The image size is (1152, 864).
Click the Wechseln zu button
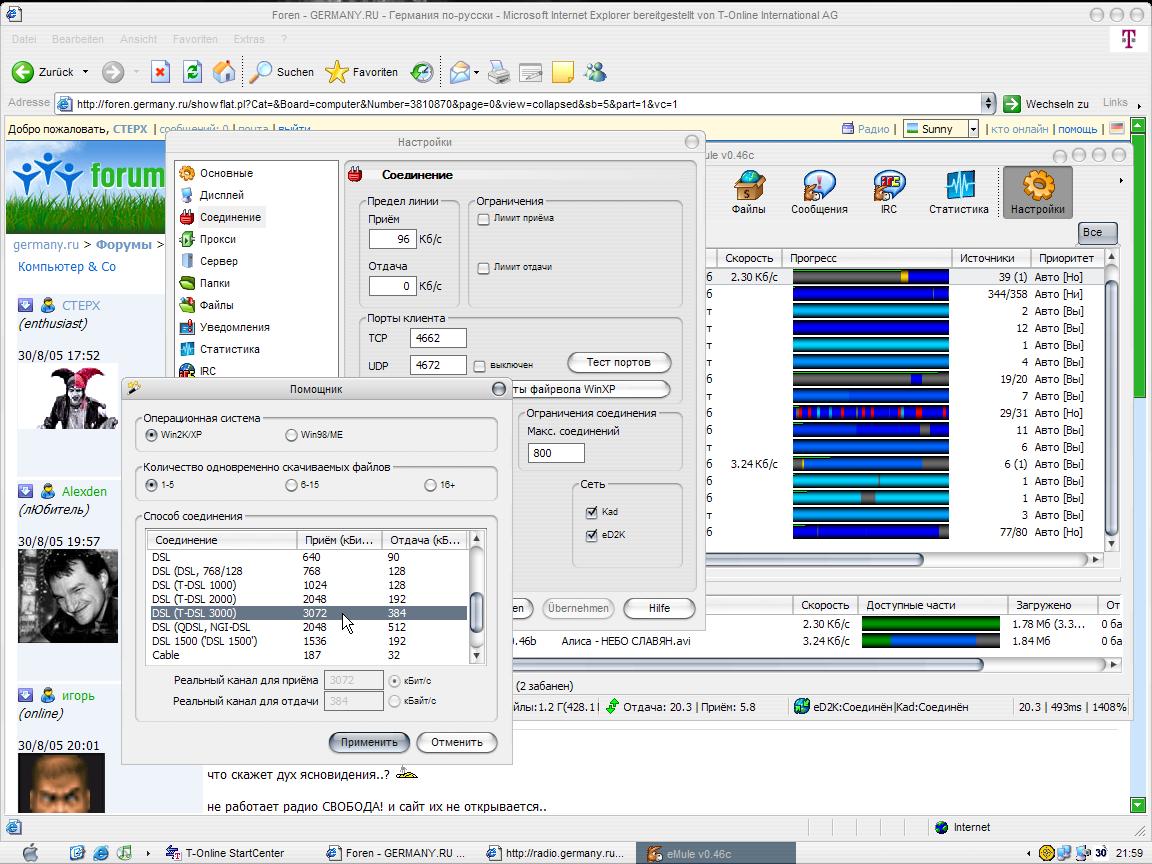pos(1046,104)
